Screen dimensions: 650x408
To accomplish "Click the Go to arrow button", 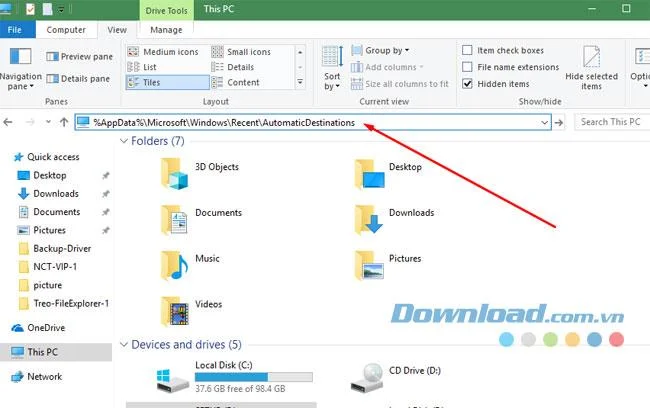I will tap(559, 123).
